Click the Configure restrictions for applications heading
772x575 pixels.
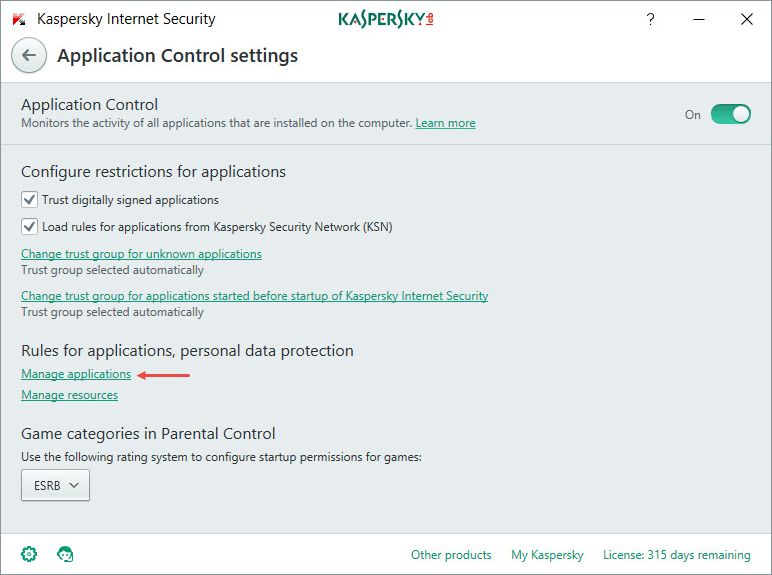(x=153, y=172)
